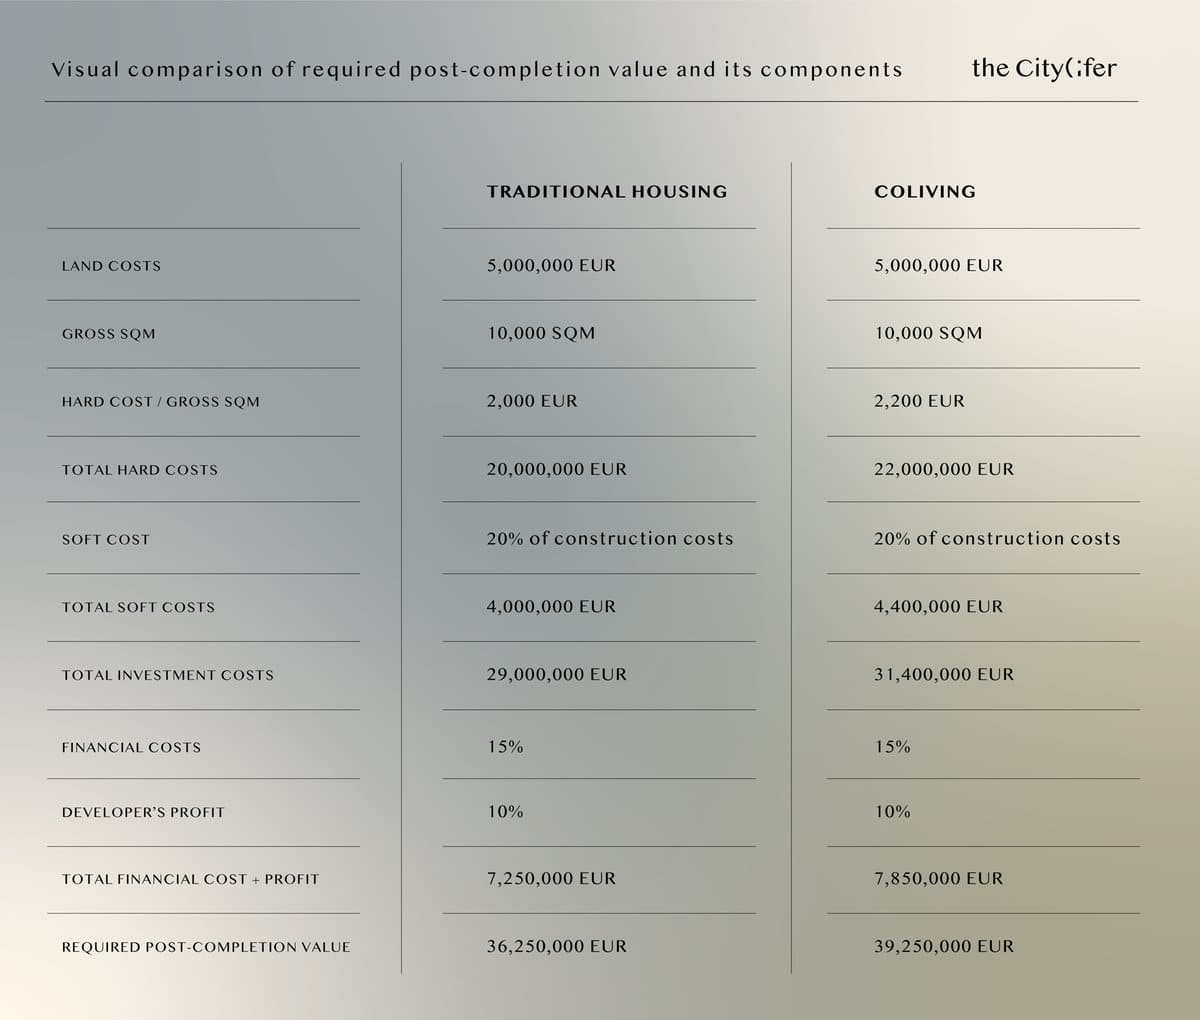
Task: Click the 36,250,000 EUR traditional housing value
Action: point(557,946)
